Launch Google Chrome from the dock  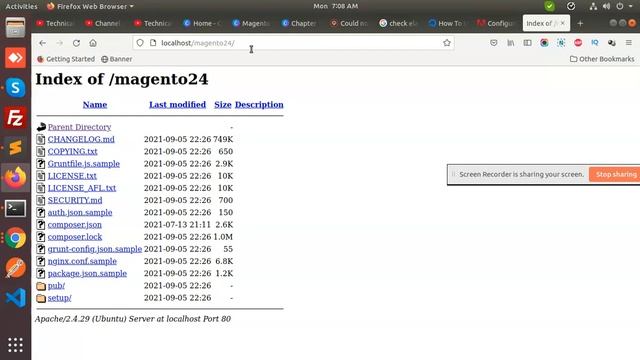pos(16,238)
